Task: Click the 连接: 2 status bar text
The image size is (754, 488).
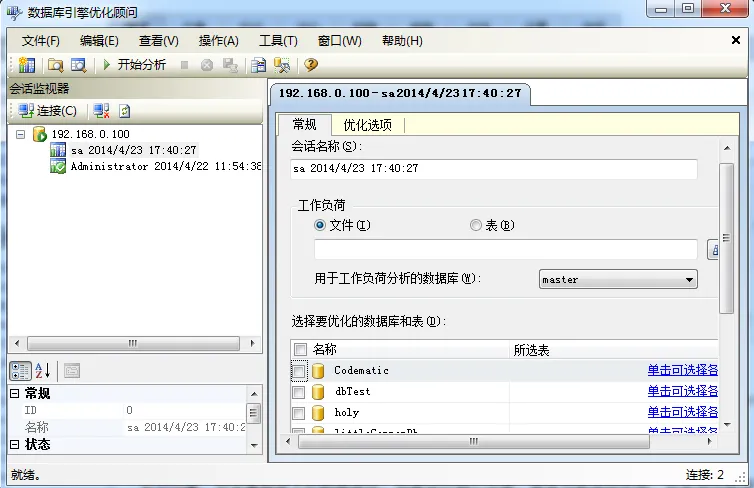Action: tap(704, 475)
